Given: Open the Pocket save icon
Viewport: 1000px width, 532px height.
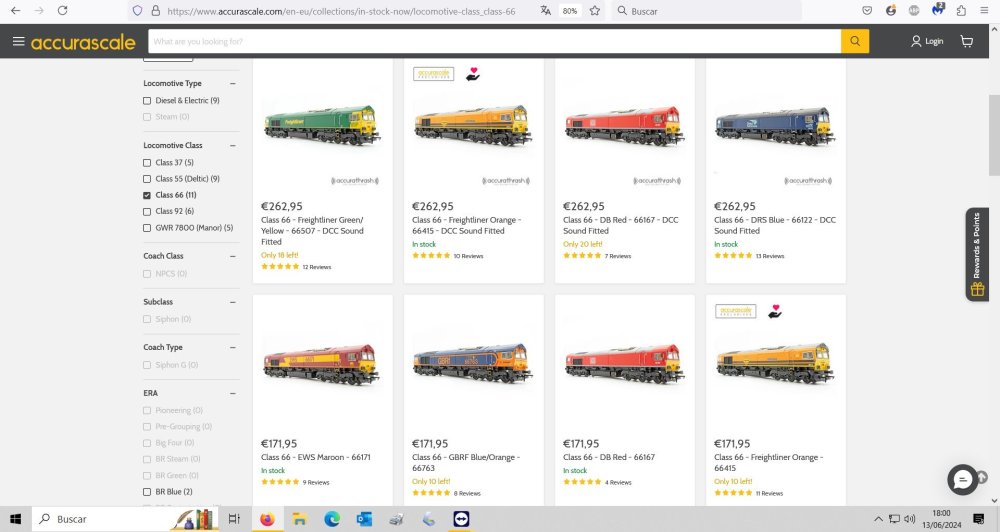Looking at the screenshot, I should click(x=867, y=11).
